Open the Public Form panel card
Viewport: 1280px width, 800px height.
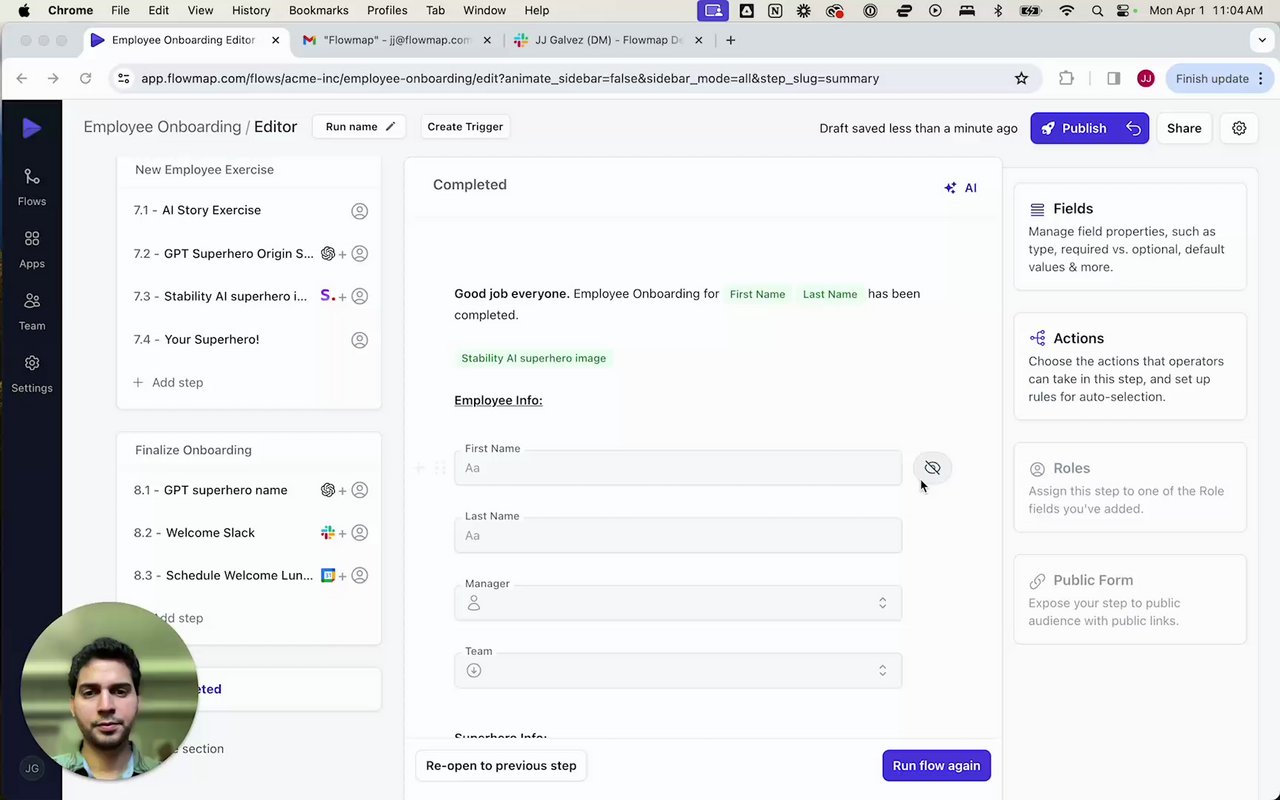point(1130,600)
